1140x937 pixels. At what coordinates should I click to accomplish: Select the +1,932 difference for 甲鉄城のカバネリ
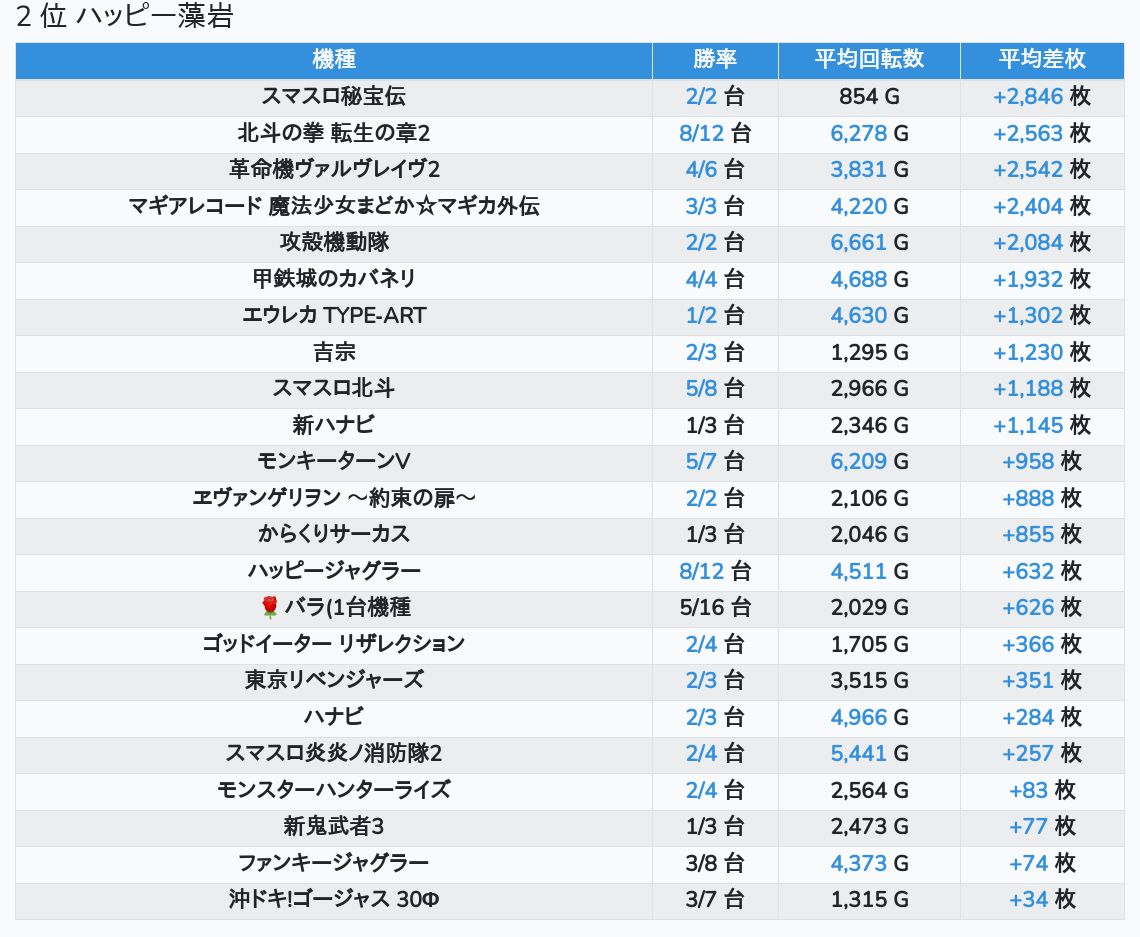pyautogui.click(x=1027, y=279)
